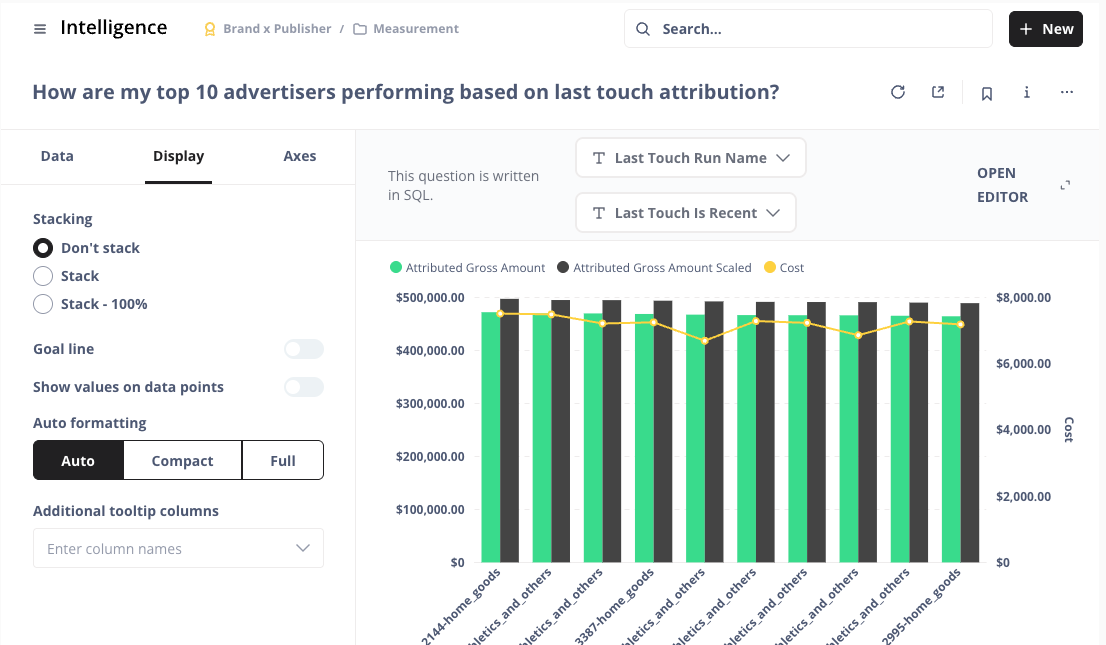Expand the Last Touch Run Name filter
The image size is (1106, 645).
(690, 158)
